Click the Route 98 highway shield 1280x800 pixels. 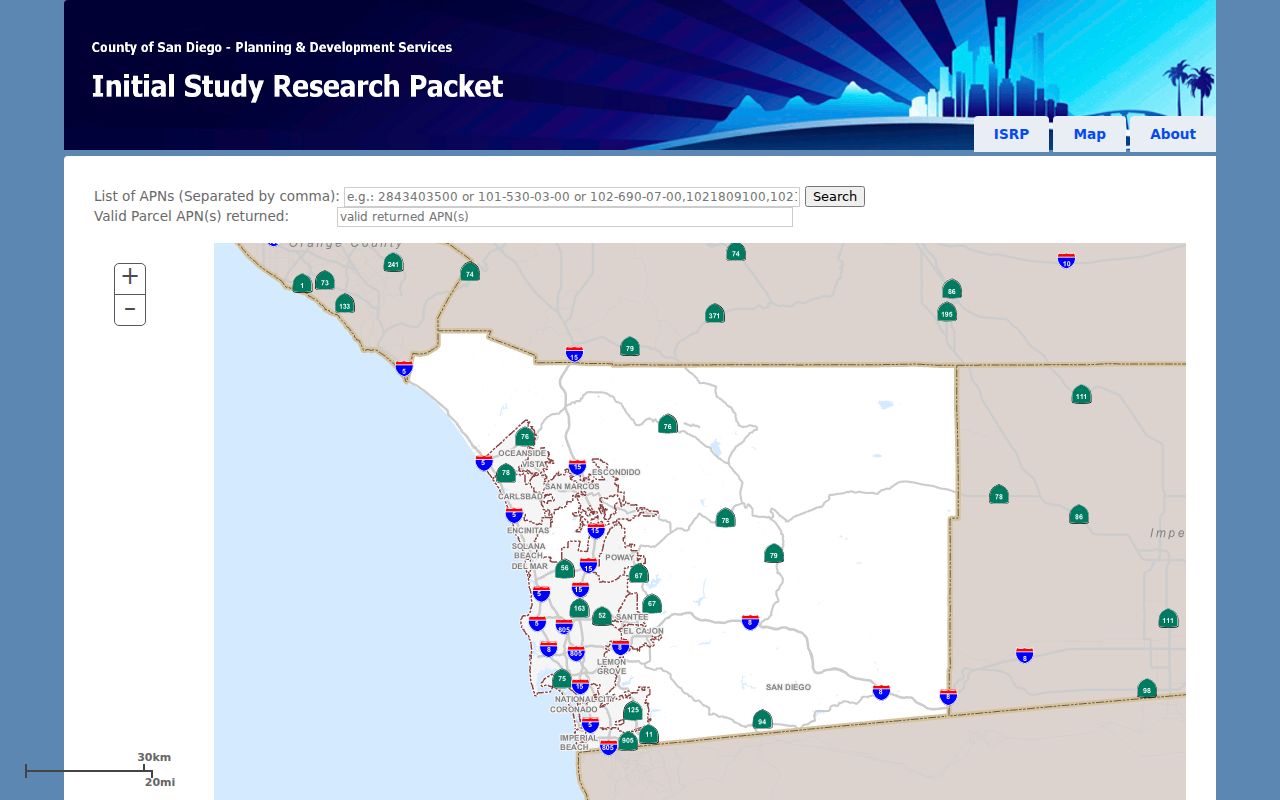tap(1147, 689)
